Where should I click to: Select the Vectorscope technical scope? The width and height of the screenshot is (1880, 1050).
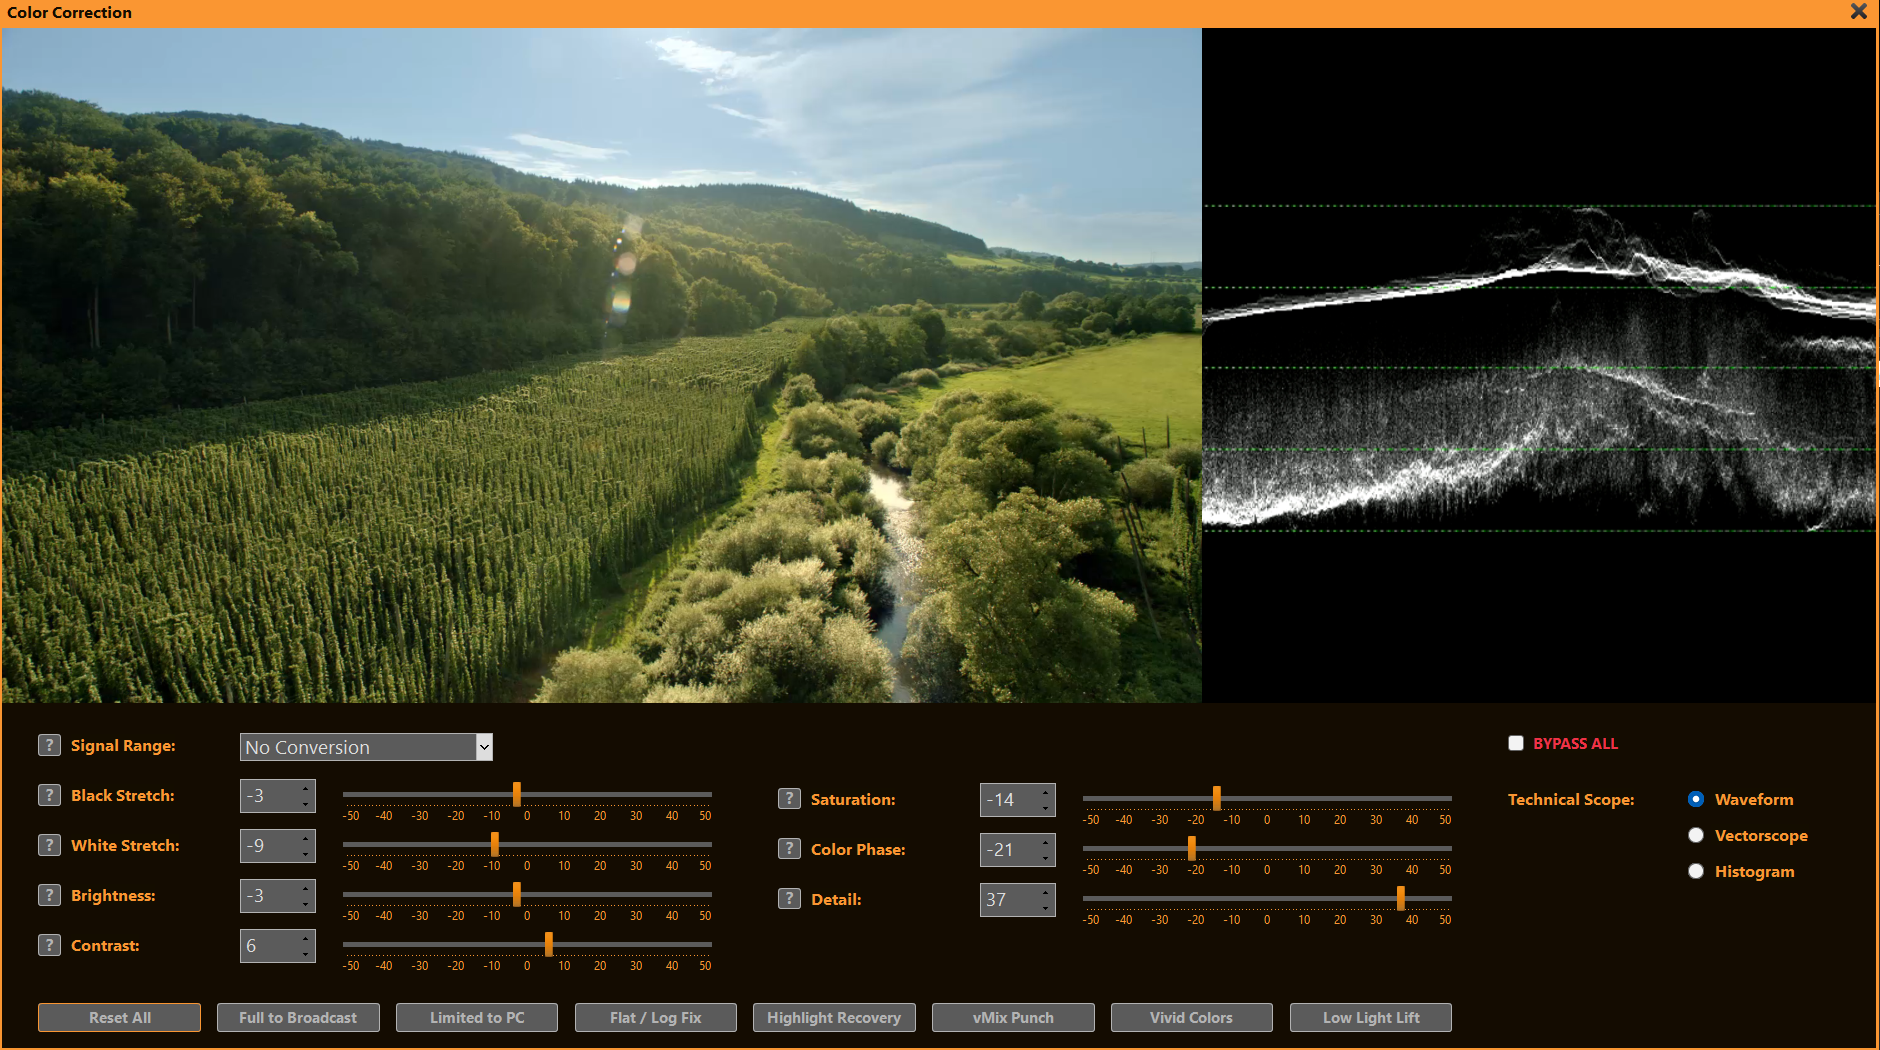(x=1696, y=835)
